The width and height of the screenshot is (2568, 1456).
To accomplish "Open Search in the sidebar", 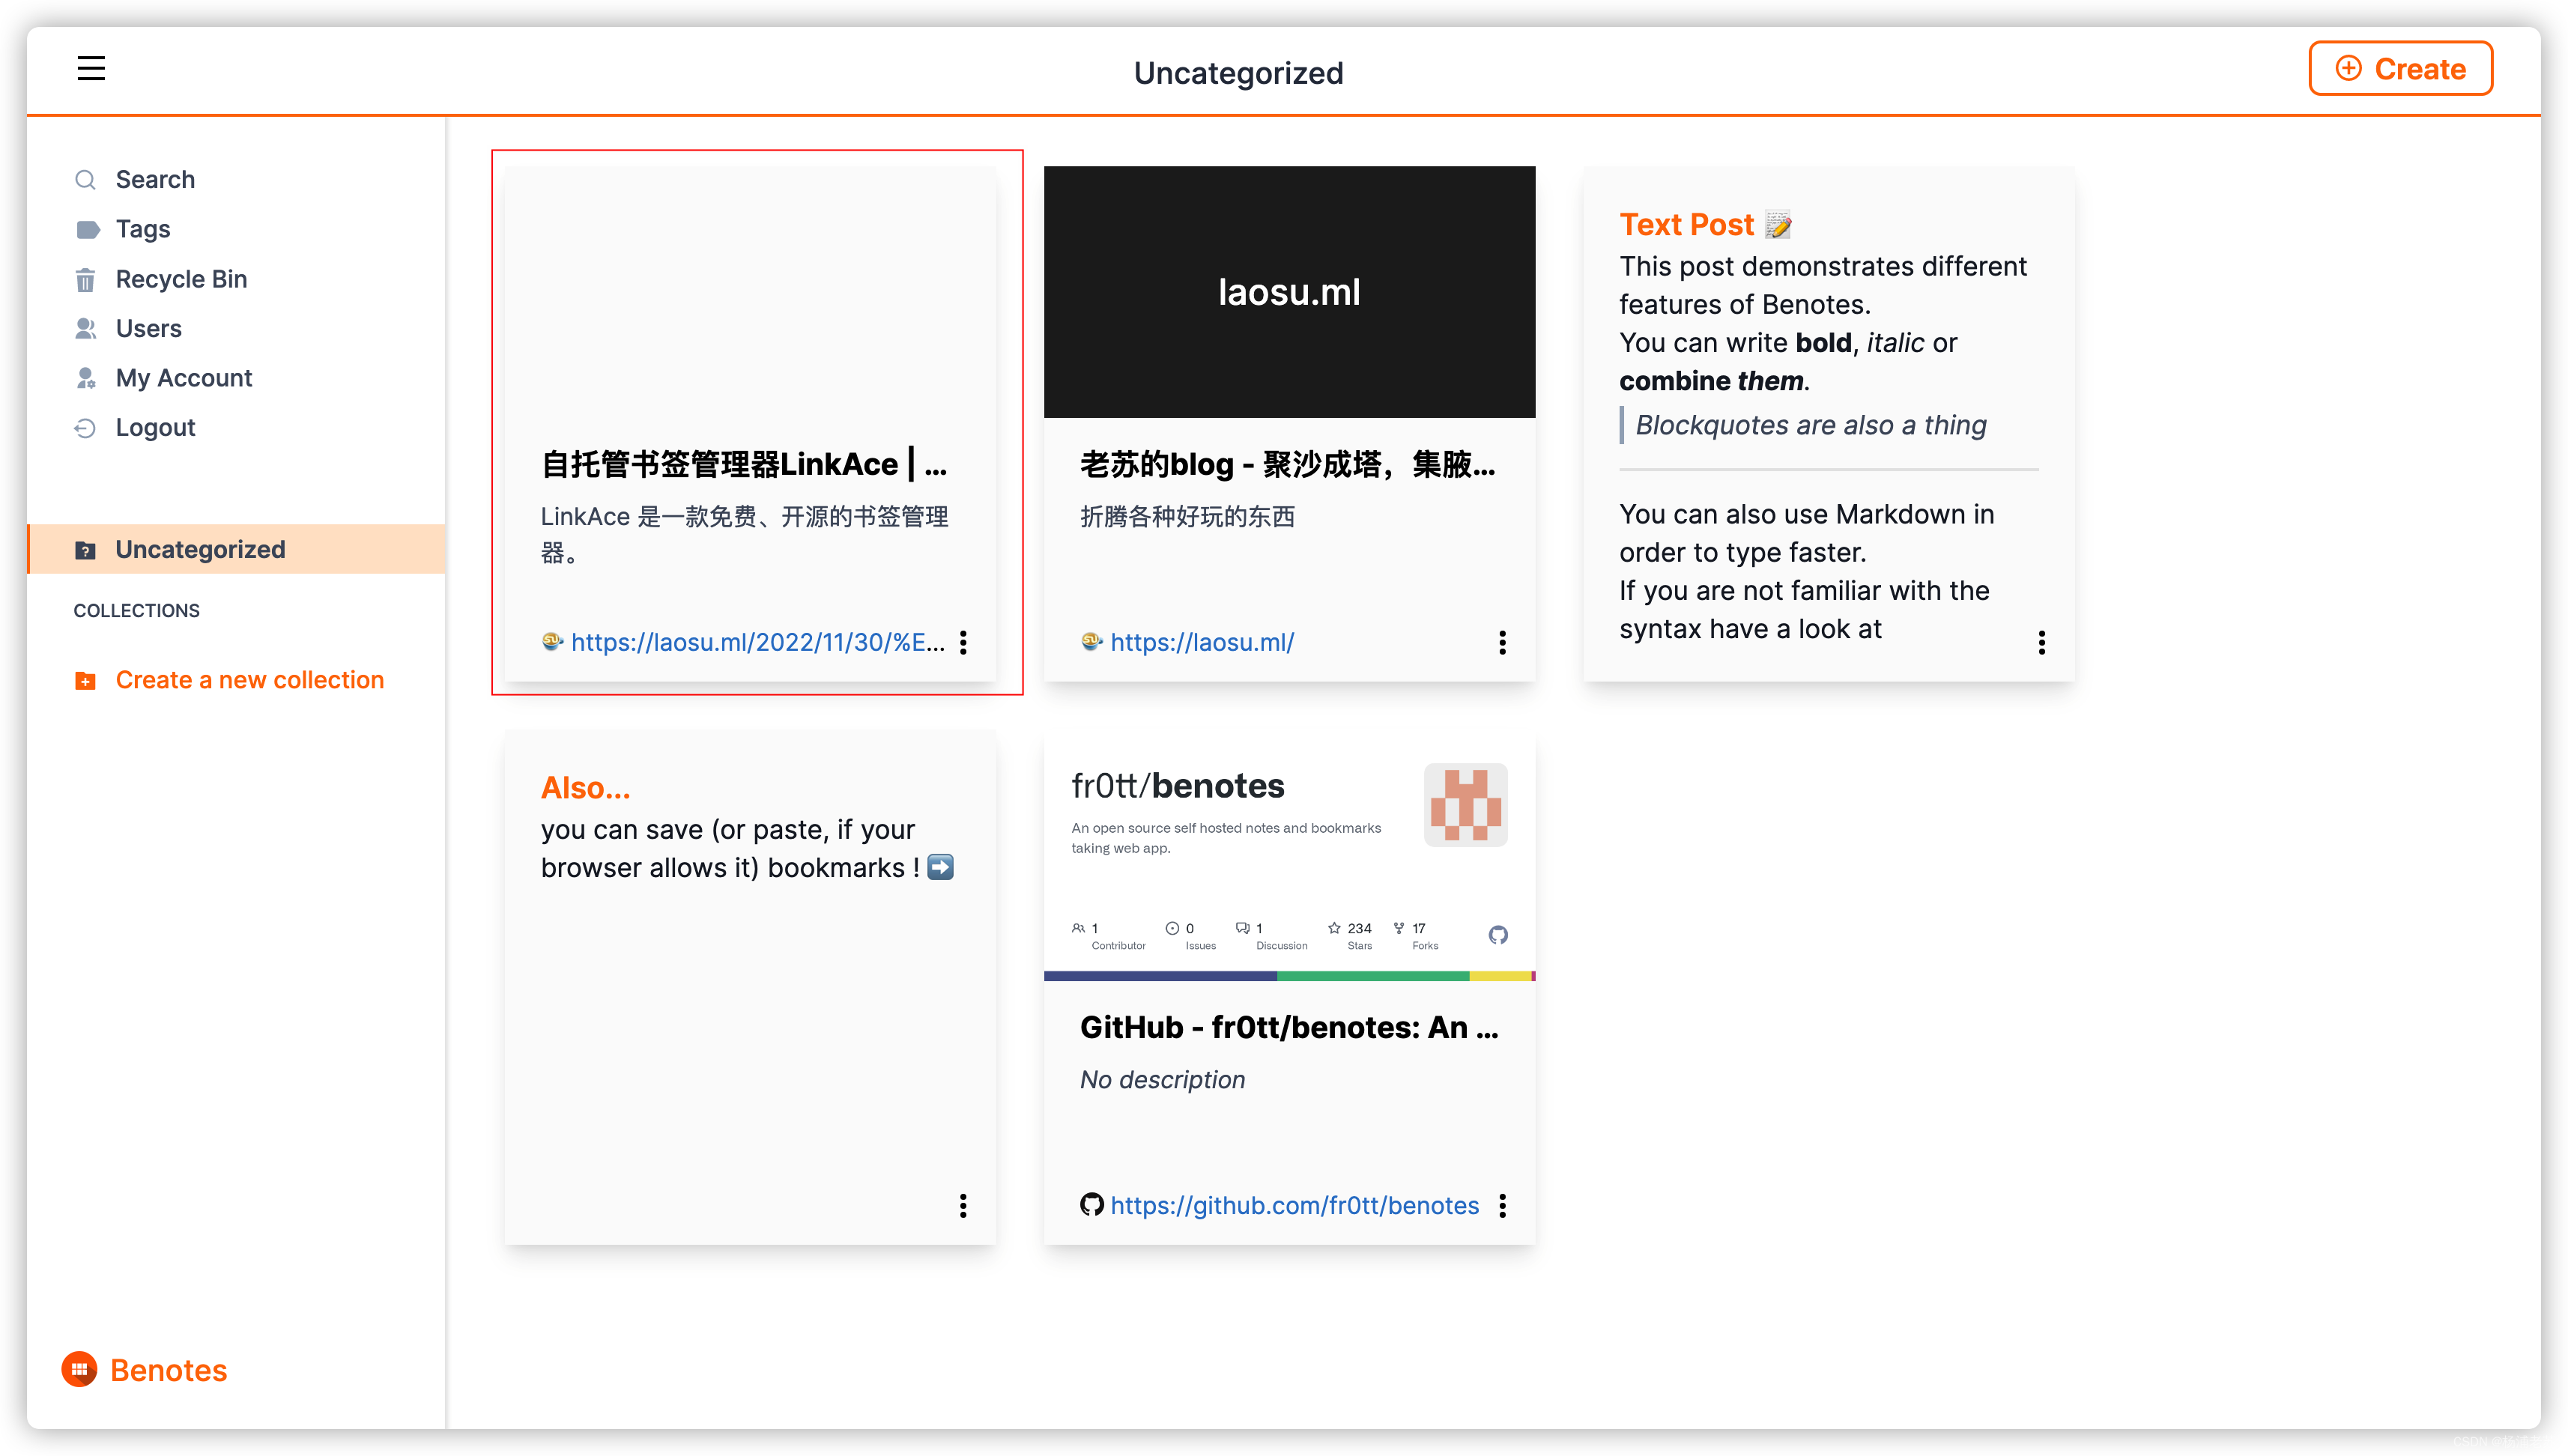I will click(x=155, y=179).
